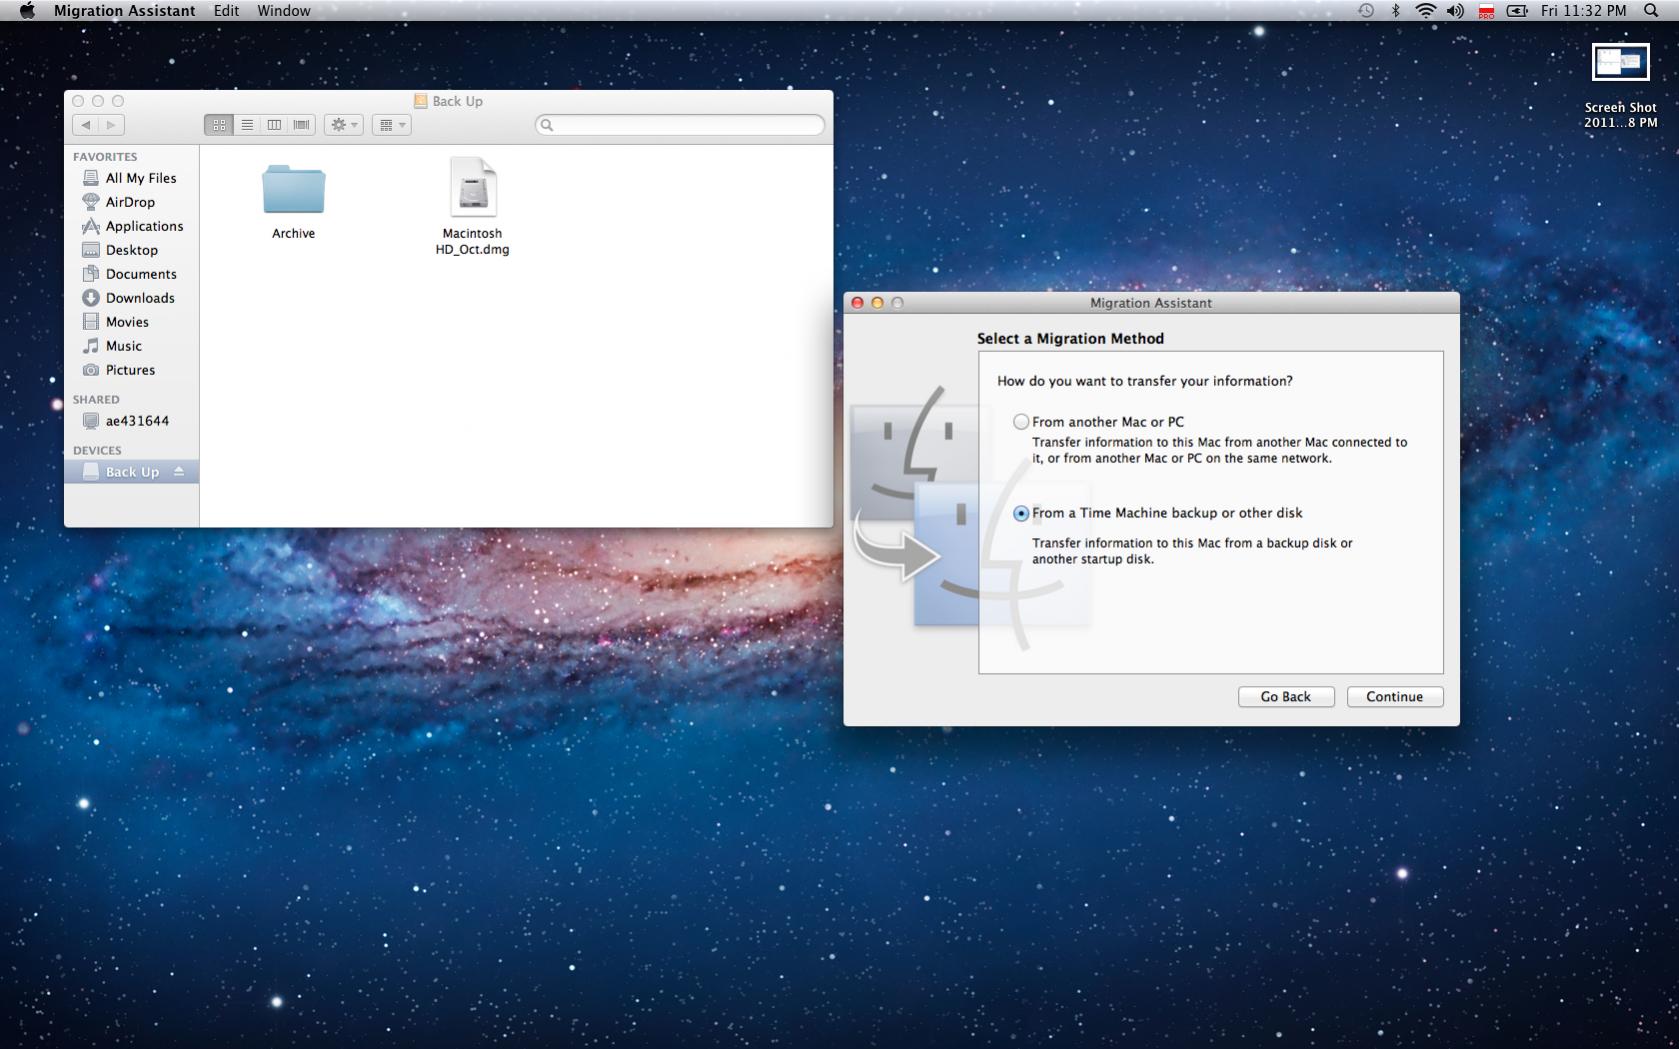Close the Back Up Finder window
Image resolution: width=1679 pixels, height=1049 pixels.
(x=78, y=101)
